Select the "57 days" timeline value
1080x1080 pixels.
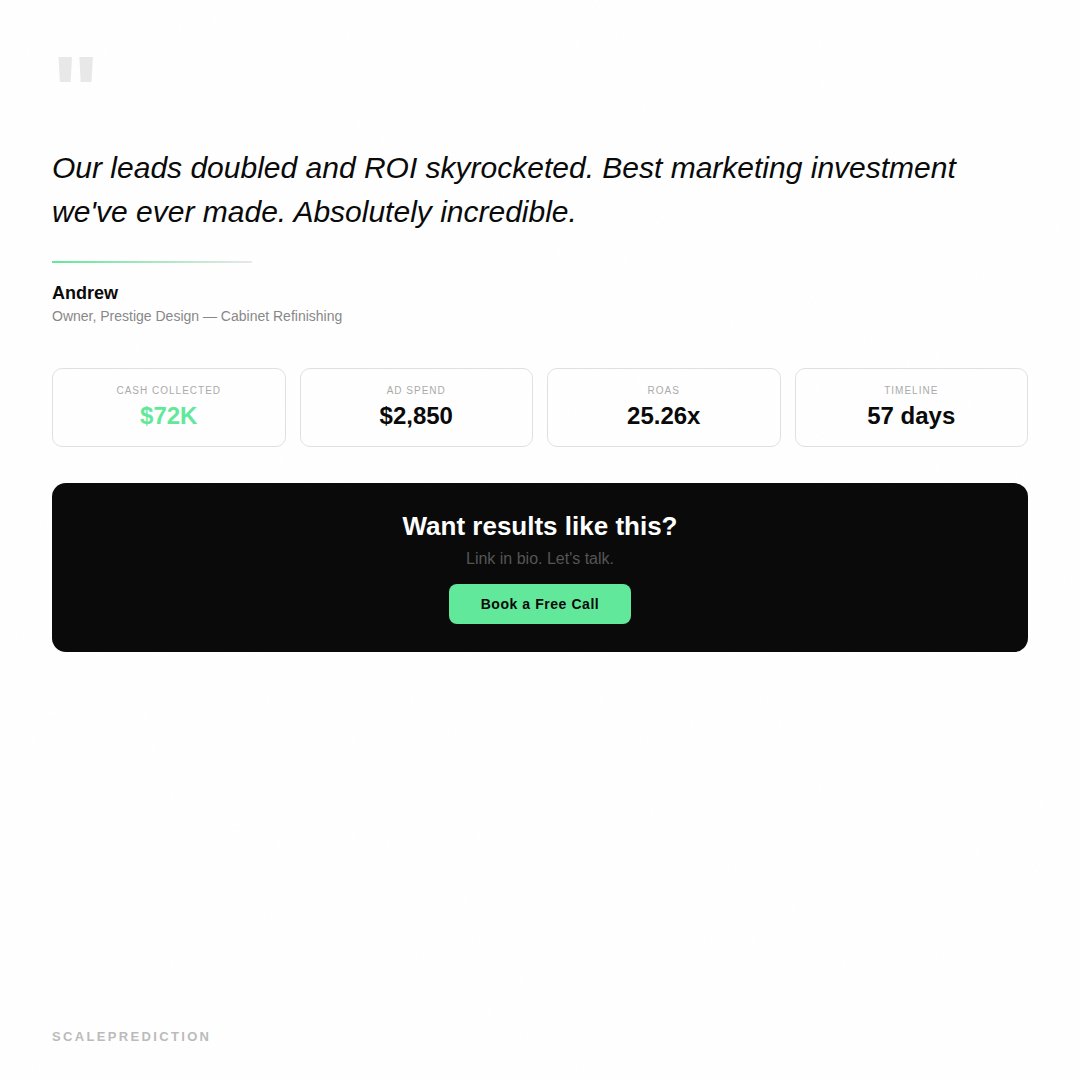[911, 416]
